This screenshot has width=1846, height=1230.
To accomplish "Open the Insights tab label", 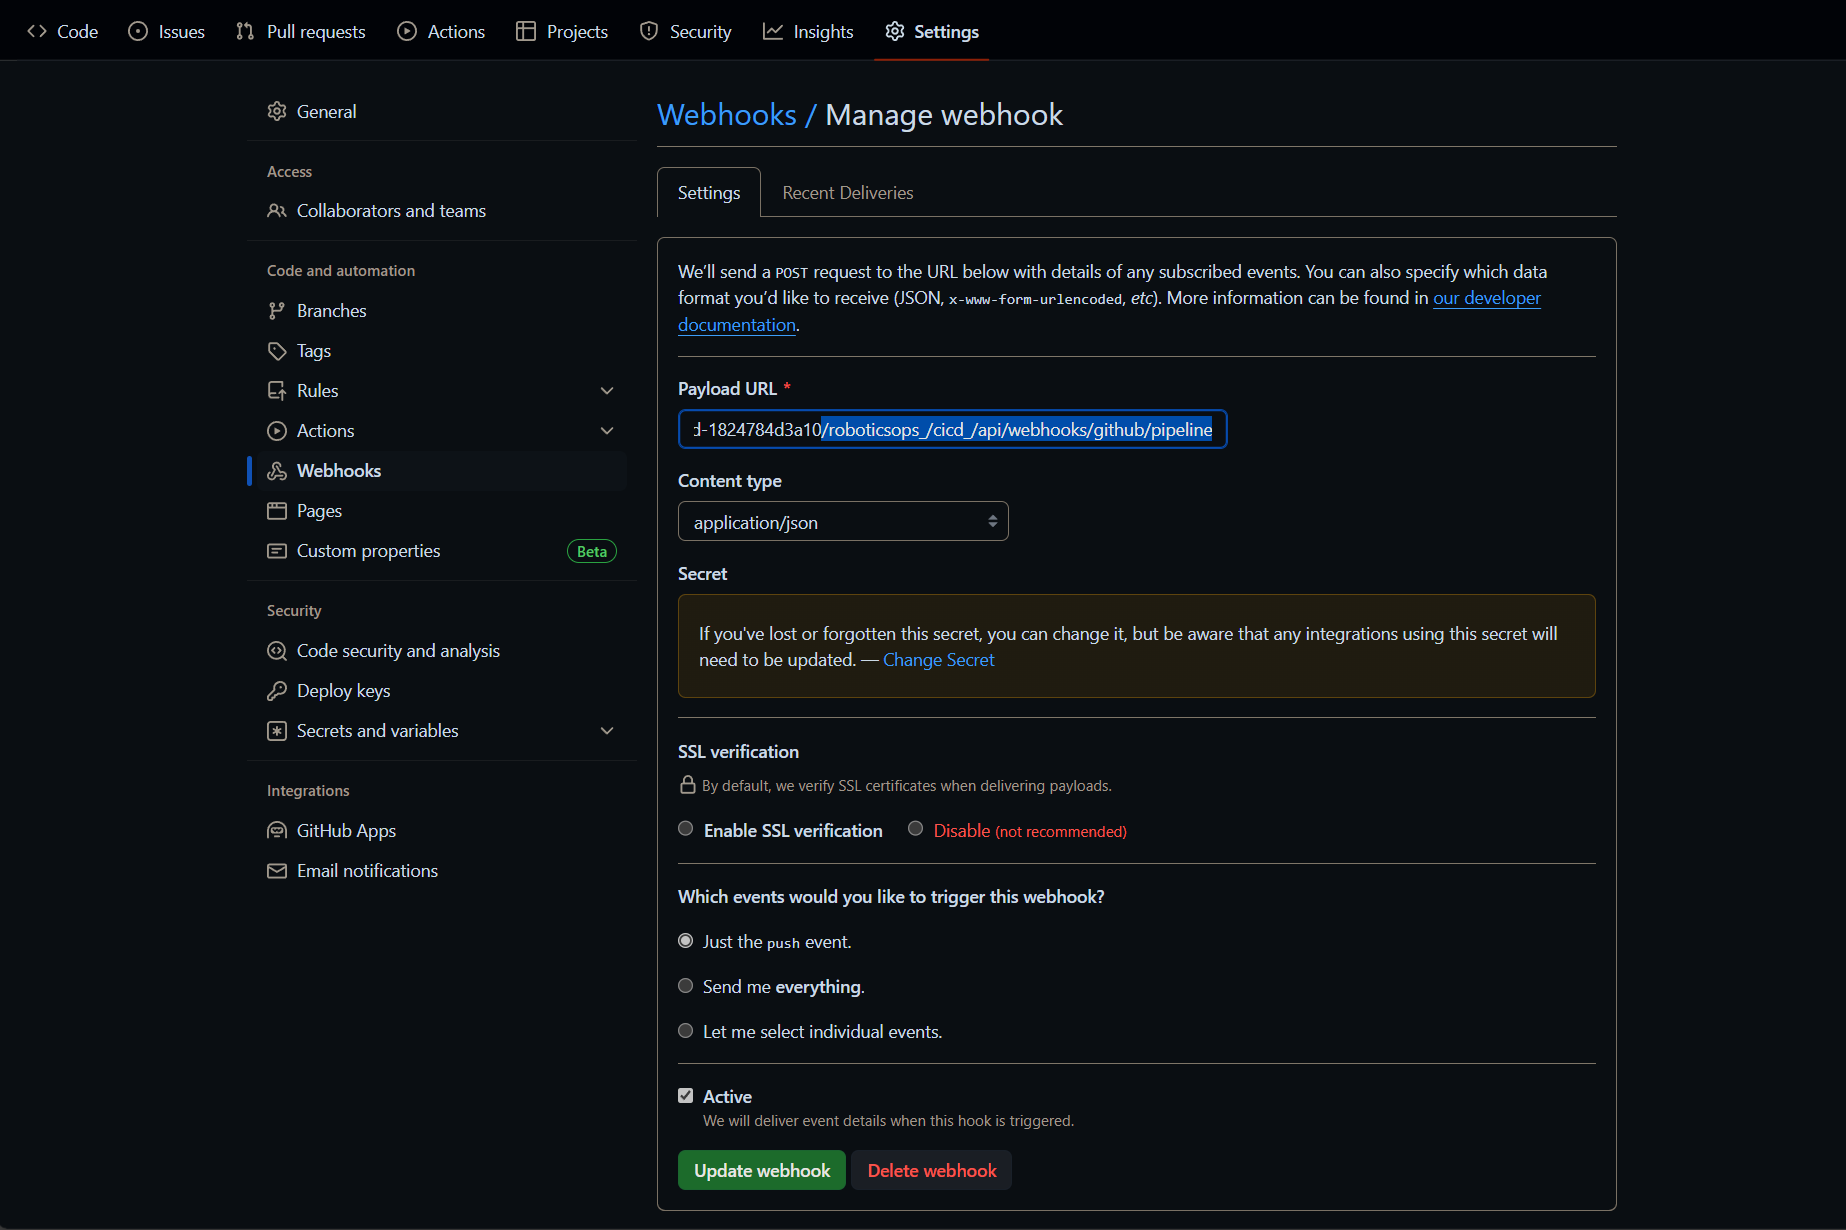I will pyautogui.click(x=824, y=32).
